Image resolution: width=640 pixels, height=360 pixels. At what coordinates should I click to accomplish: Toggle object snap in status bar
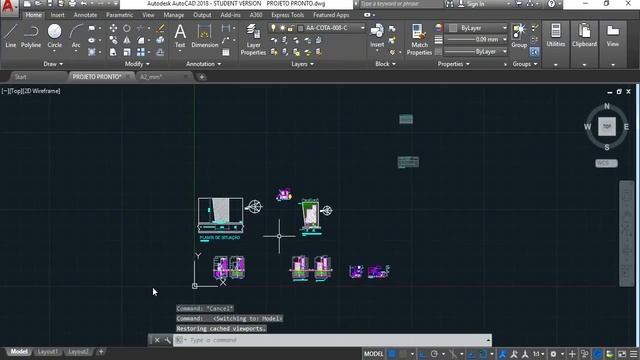pos(483,354)
